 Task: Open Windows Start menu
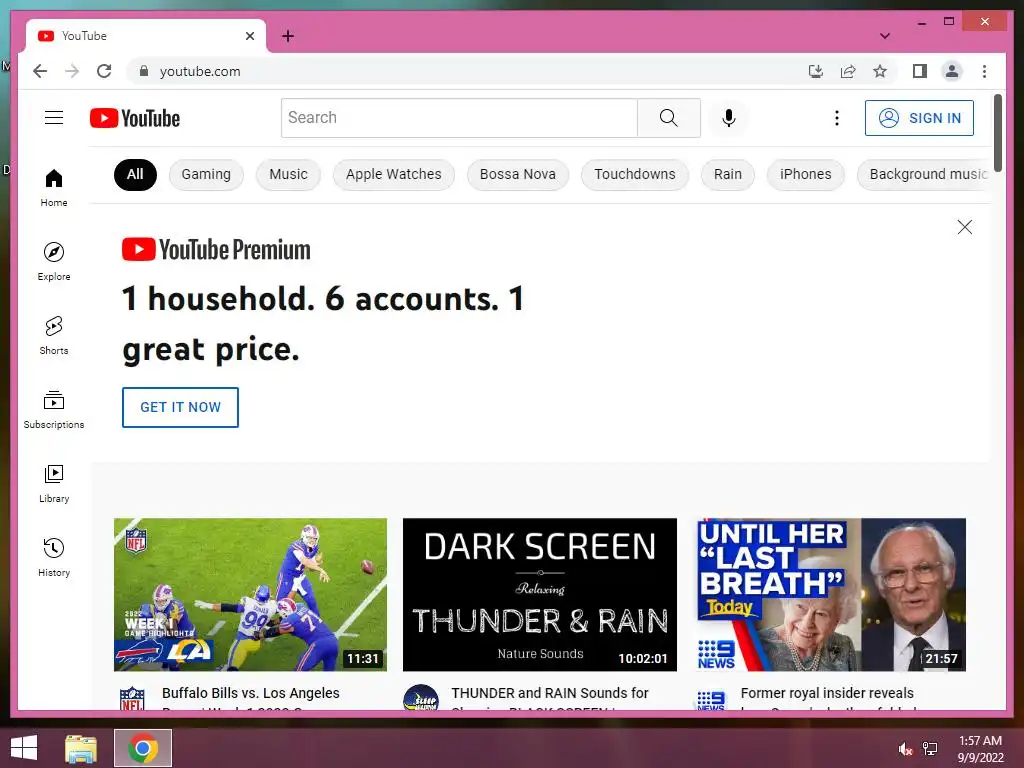pos(24,748)
